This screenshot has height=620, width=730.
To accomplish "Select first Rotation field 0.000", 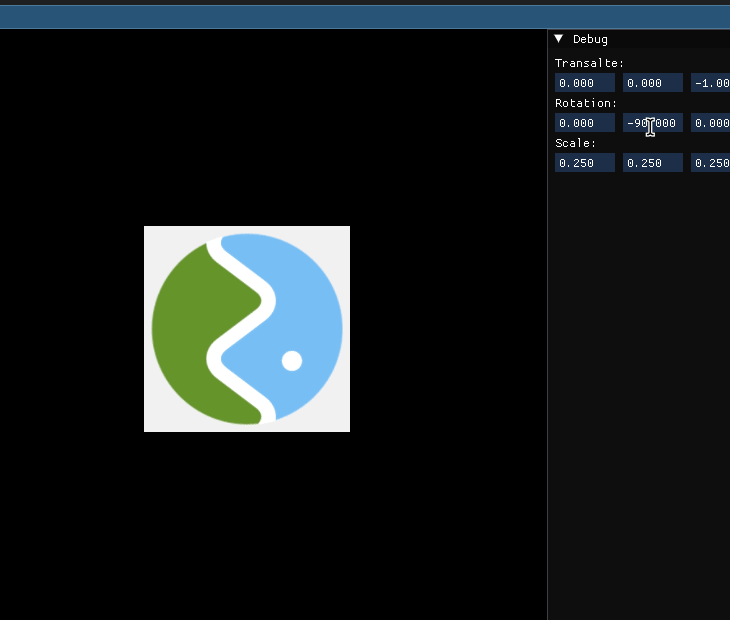I will [x=585, y=123].
